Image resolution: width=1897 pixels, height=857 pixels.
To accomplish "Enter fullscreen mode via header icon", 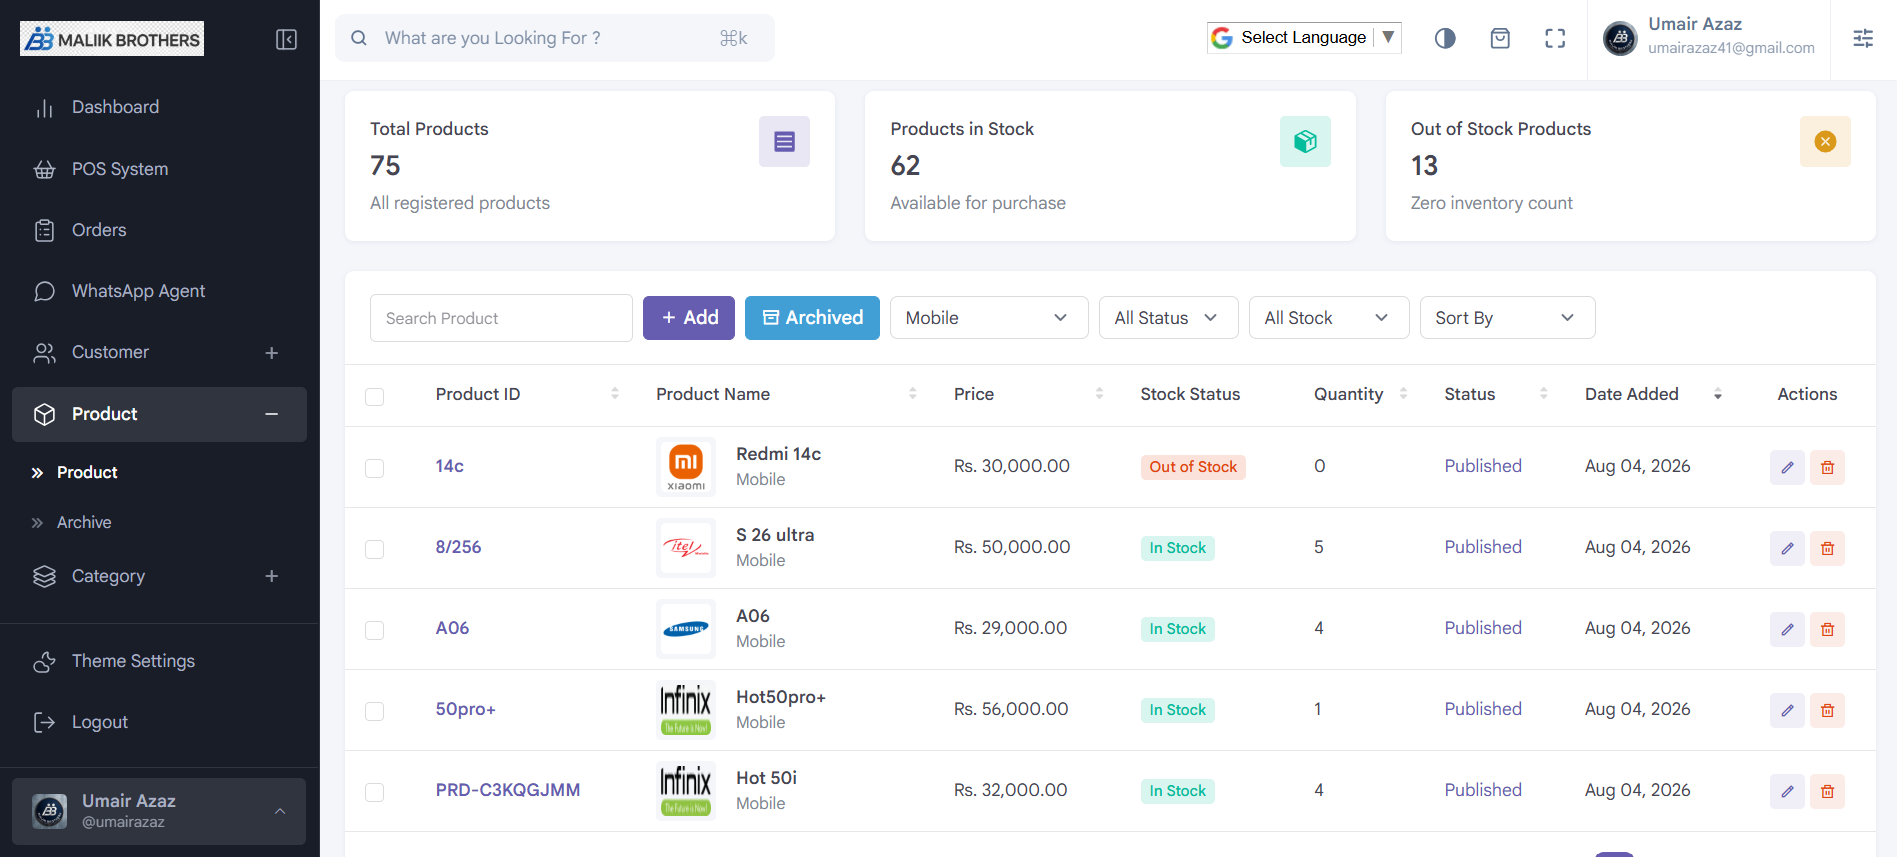I will (x=1555, y=38).
